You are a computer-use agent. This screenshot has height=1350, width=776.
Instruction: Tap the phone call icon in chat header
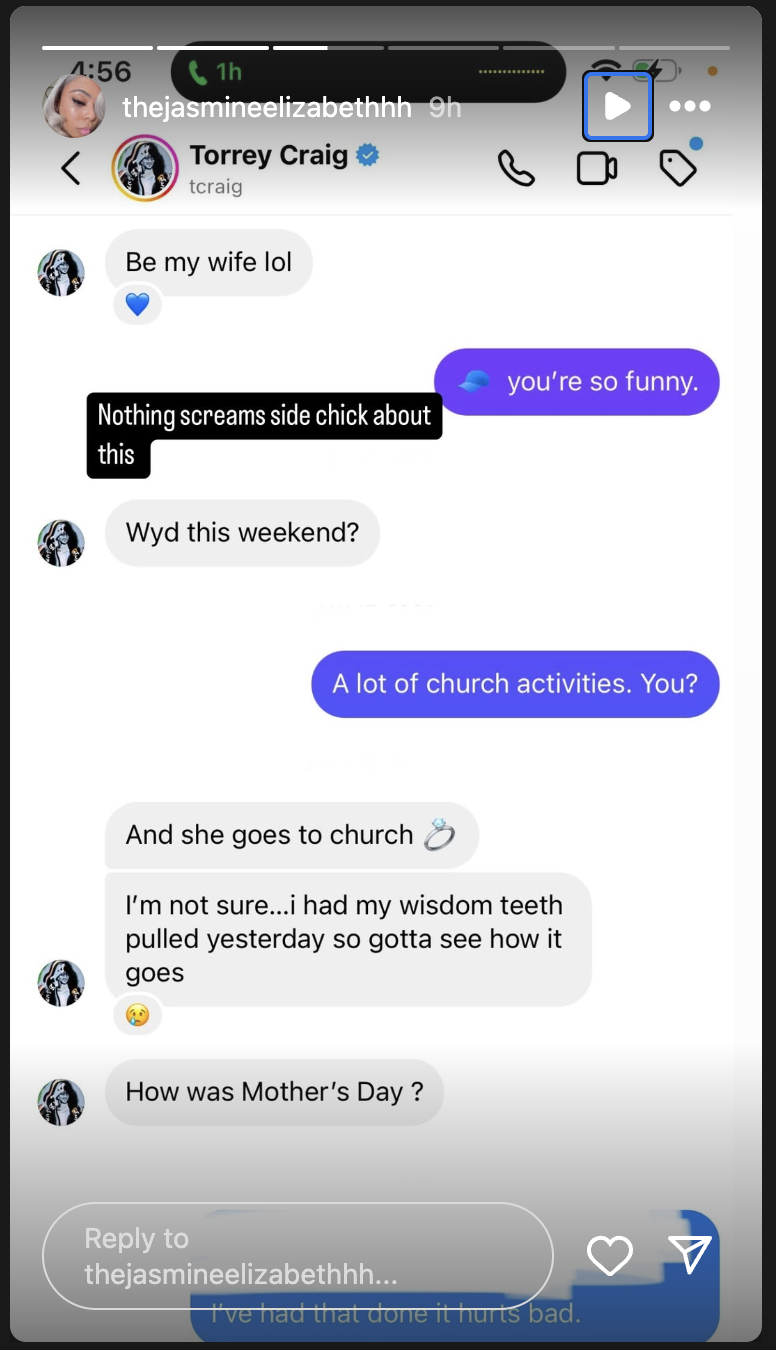pyautogui.click(x=516, y=168)
